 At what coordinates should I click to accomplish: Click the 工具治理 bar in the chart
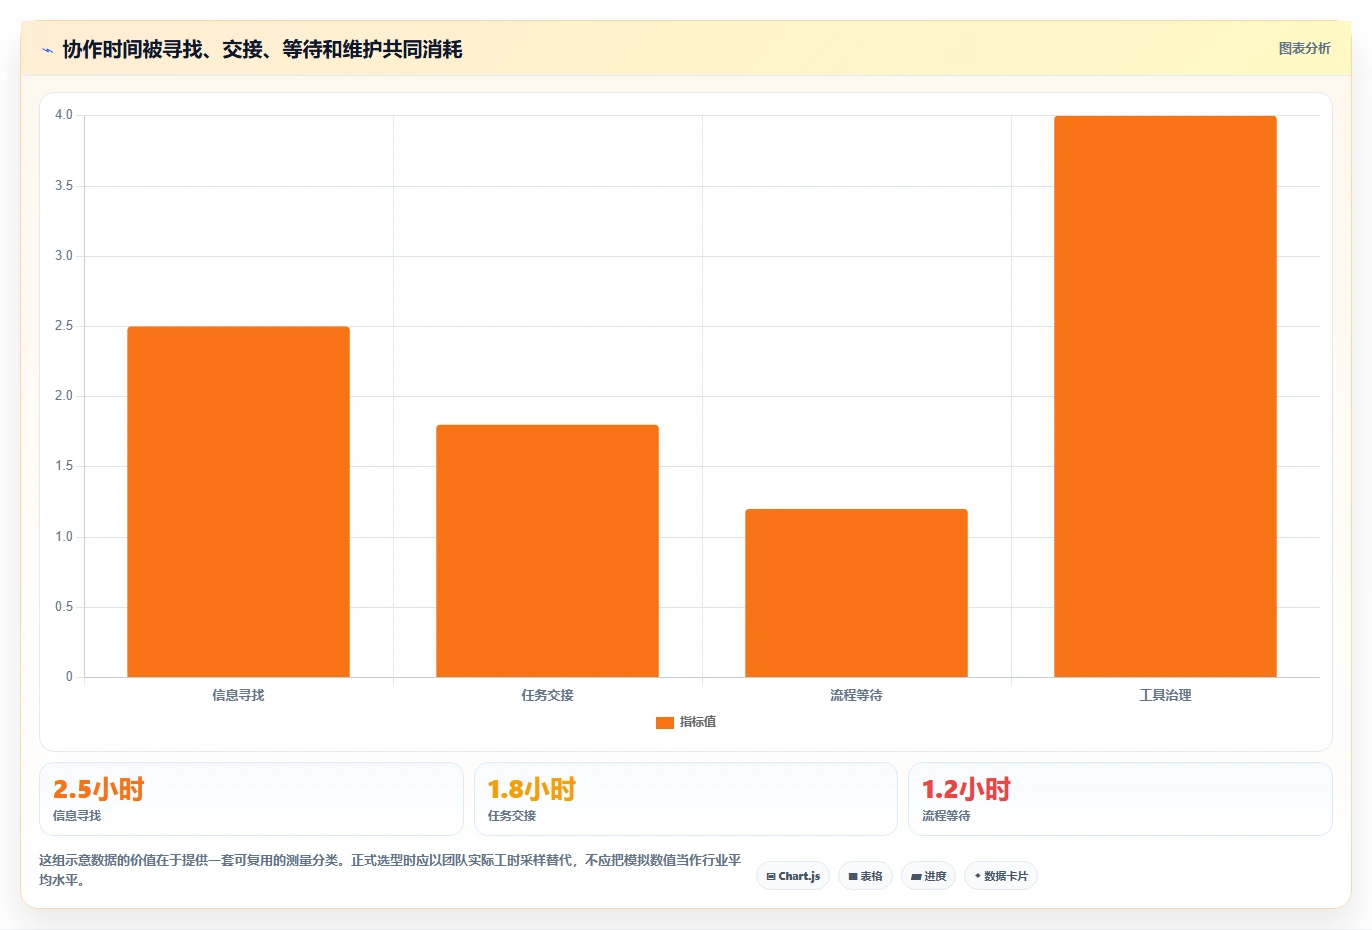1165,396
